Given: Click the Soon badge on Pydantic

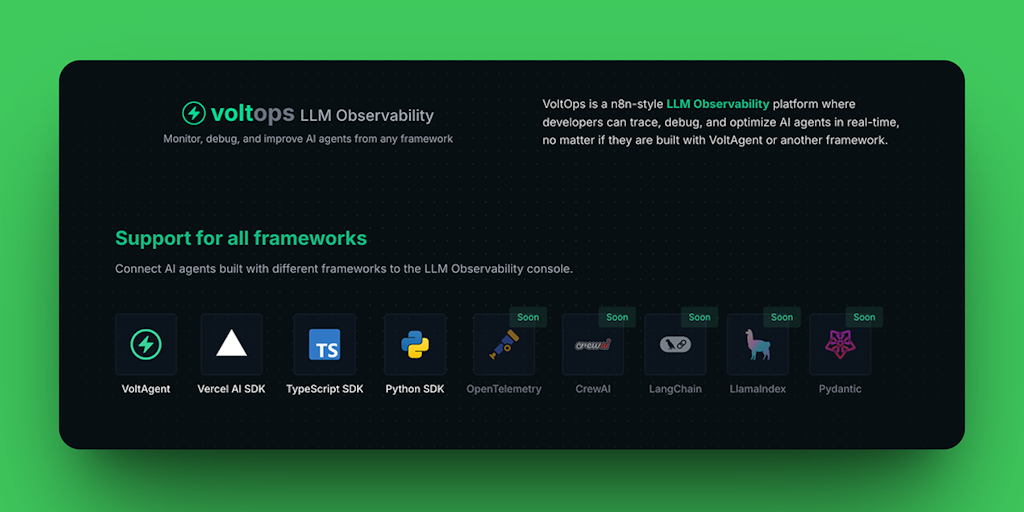Looking at the screenshot, I should coord(864,317).
